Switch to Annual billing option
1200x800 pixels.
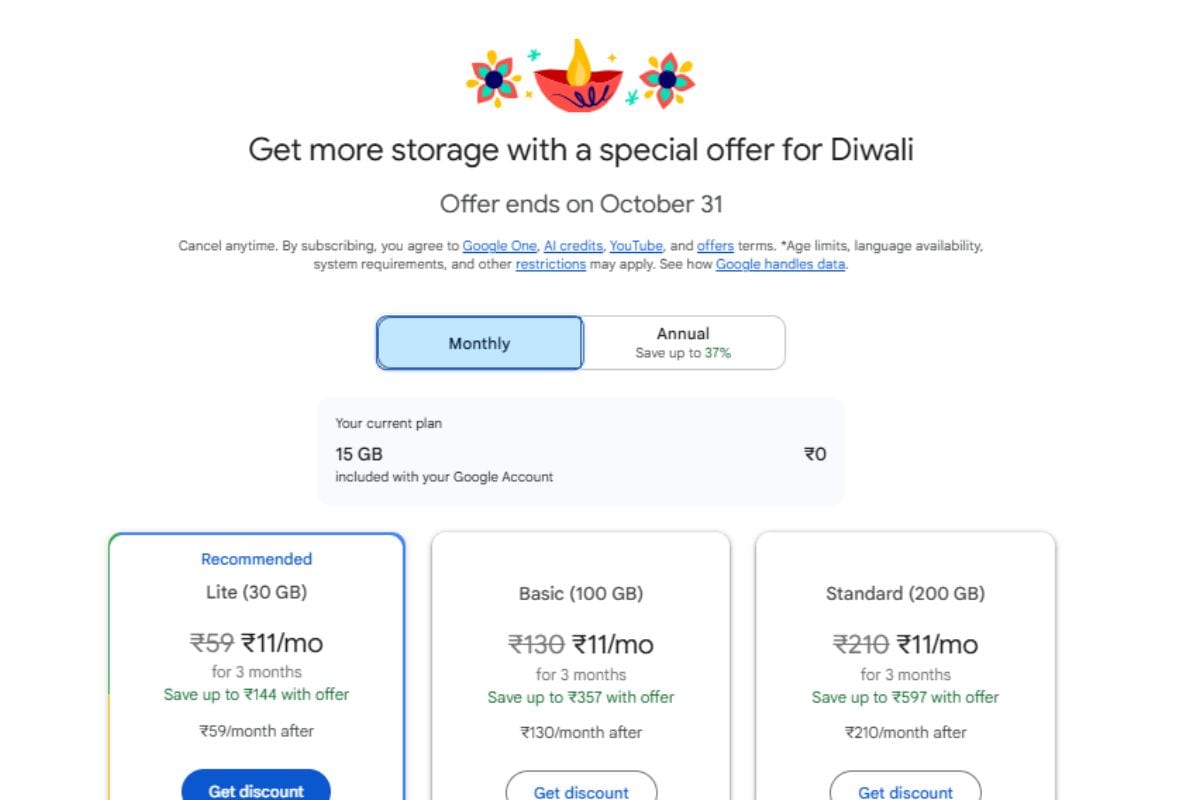683,343
